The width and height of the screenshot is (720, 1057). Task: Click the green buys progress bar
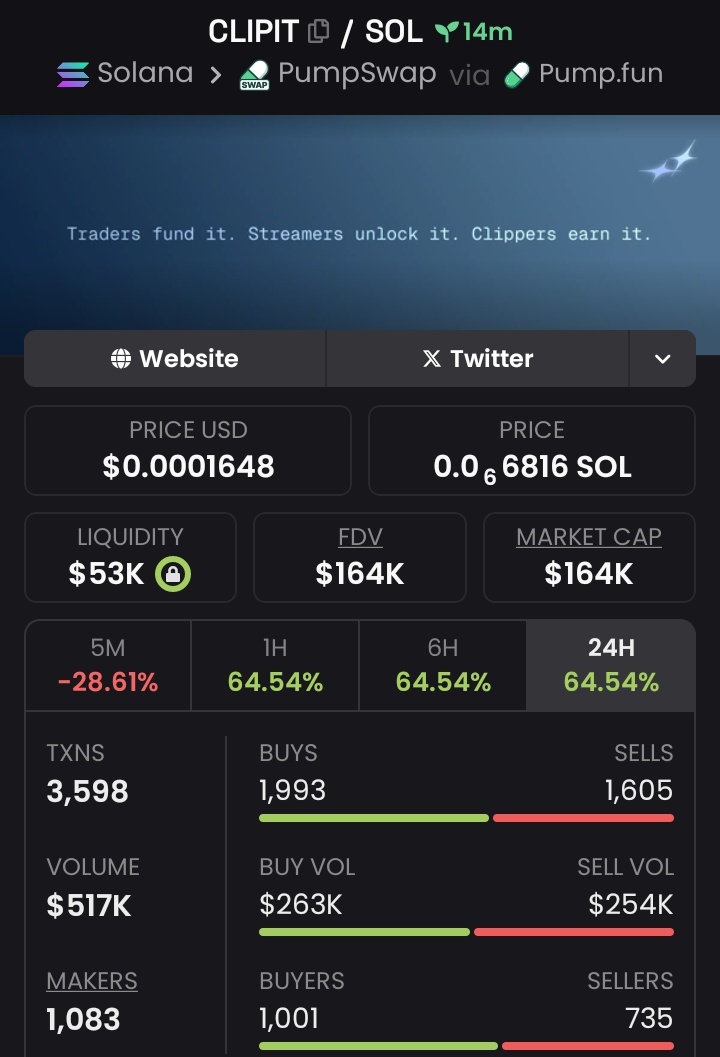[x=374, y=818]
